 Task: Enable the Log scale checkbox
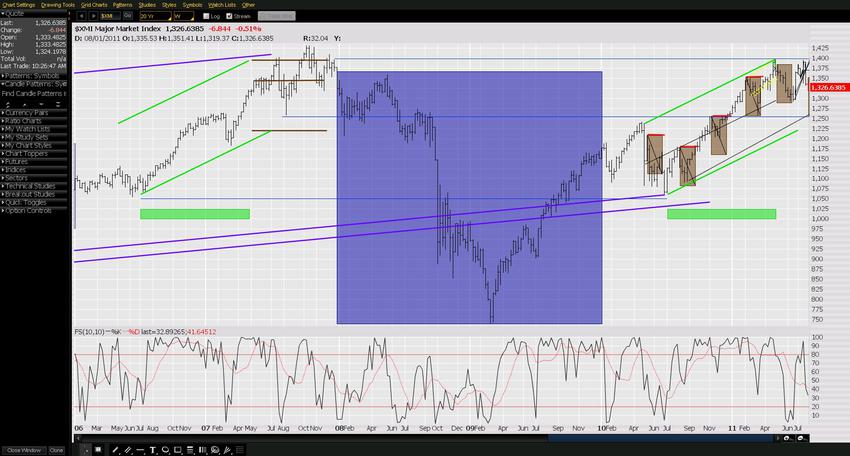coord(206,16)
